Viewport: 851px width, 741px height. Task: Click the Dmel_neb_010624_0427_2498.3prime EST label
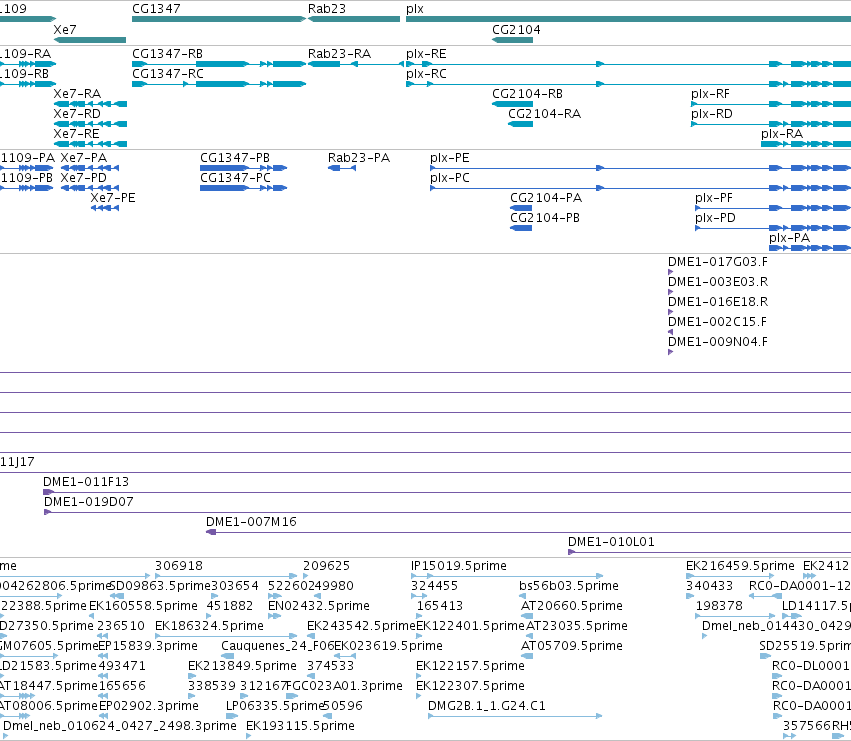point(120,726)
